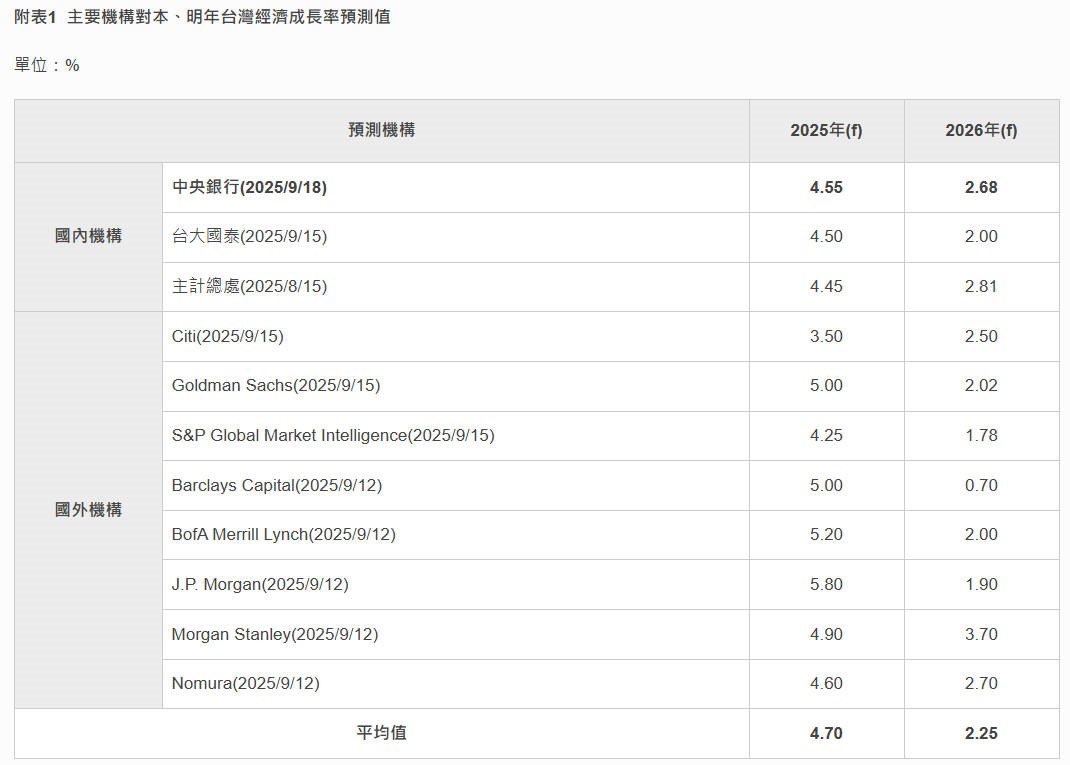
Task: Select Barclays Capital's 0.70 value for 2026
Action: pos(981,486)
